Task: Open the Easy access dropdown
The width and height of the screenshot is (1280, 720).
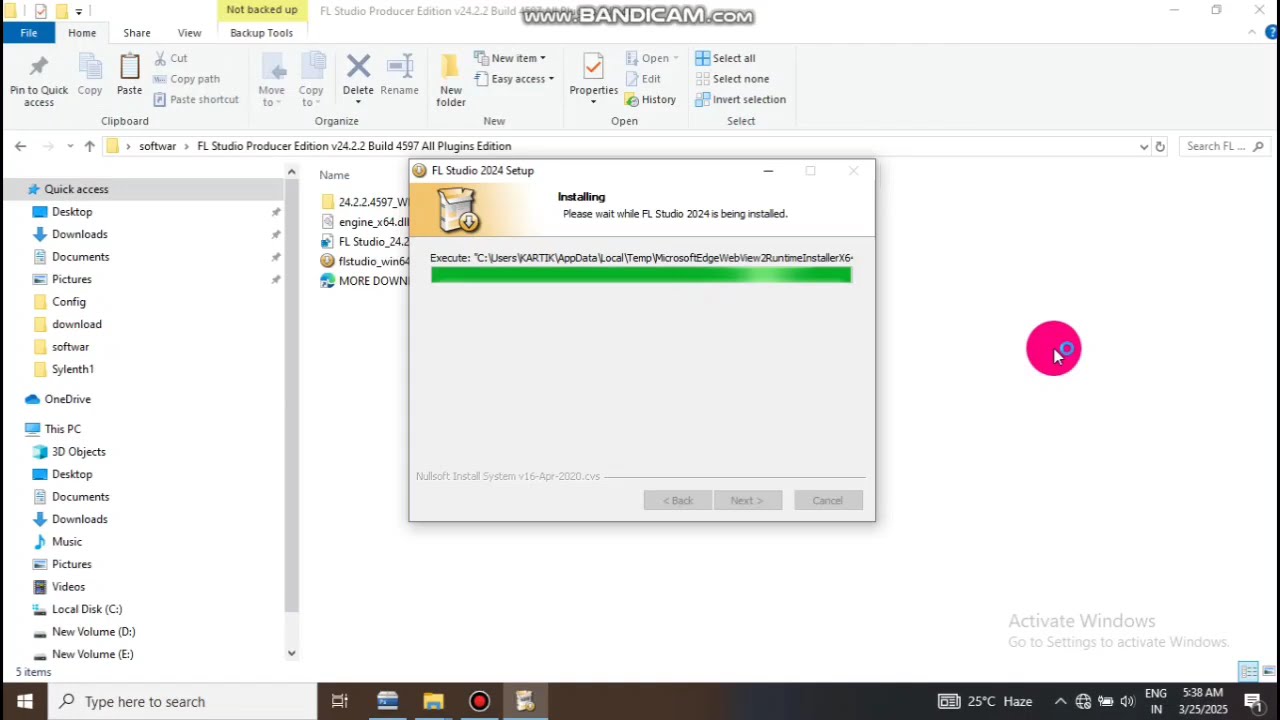Action: tap(514, 79)
